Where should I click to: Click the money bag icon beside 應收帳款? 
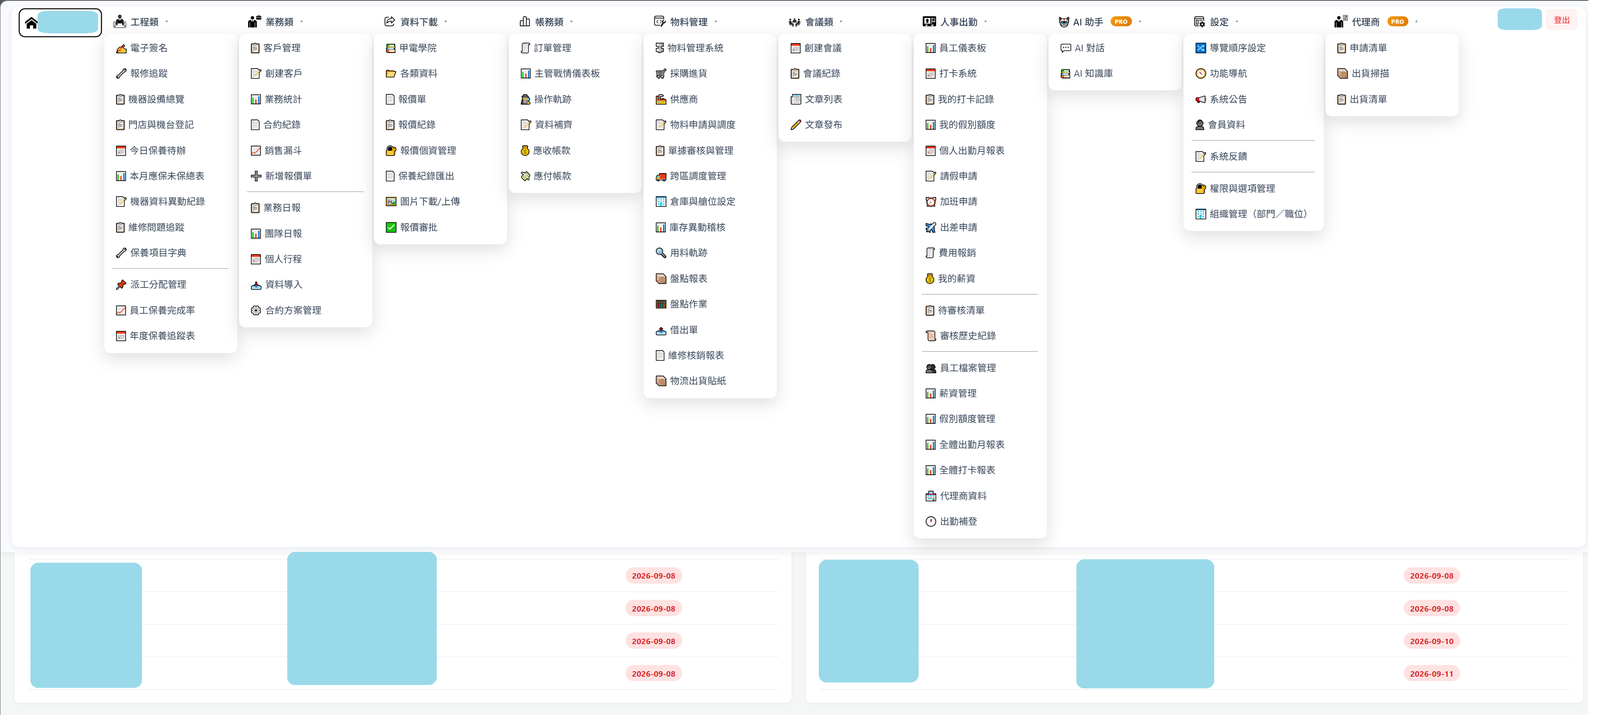click(525, 151)
